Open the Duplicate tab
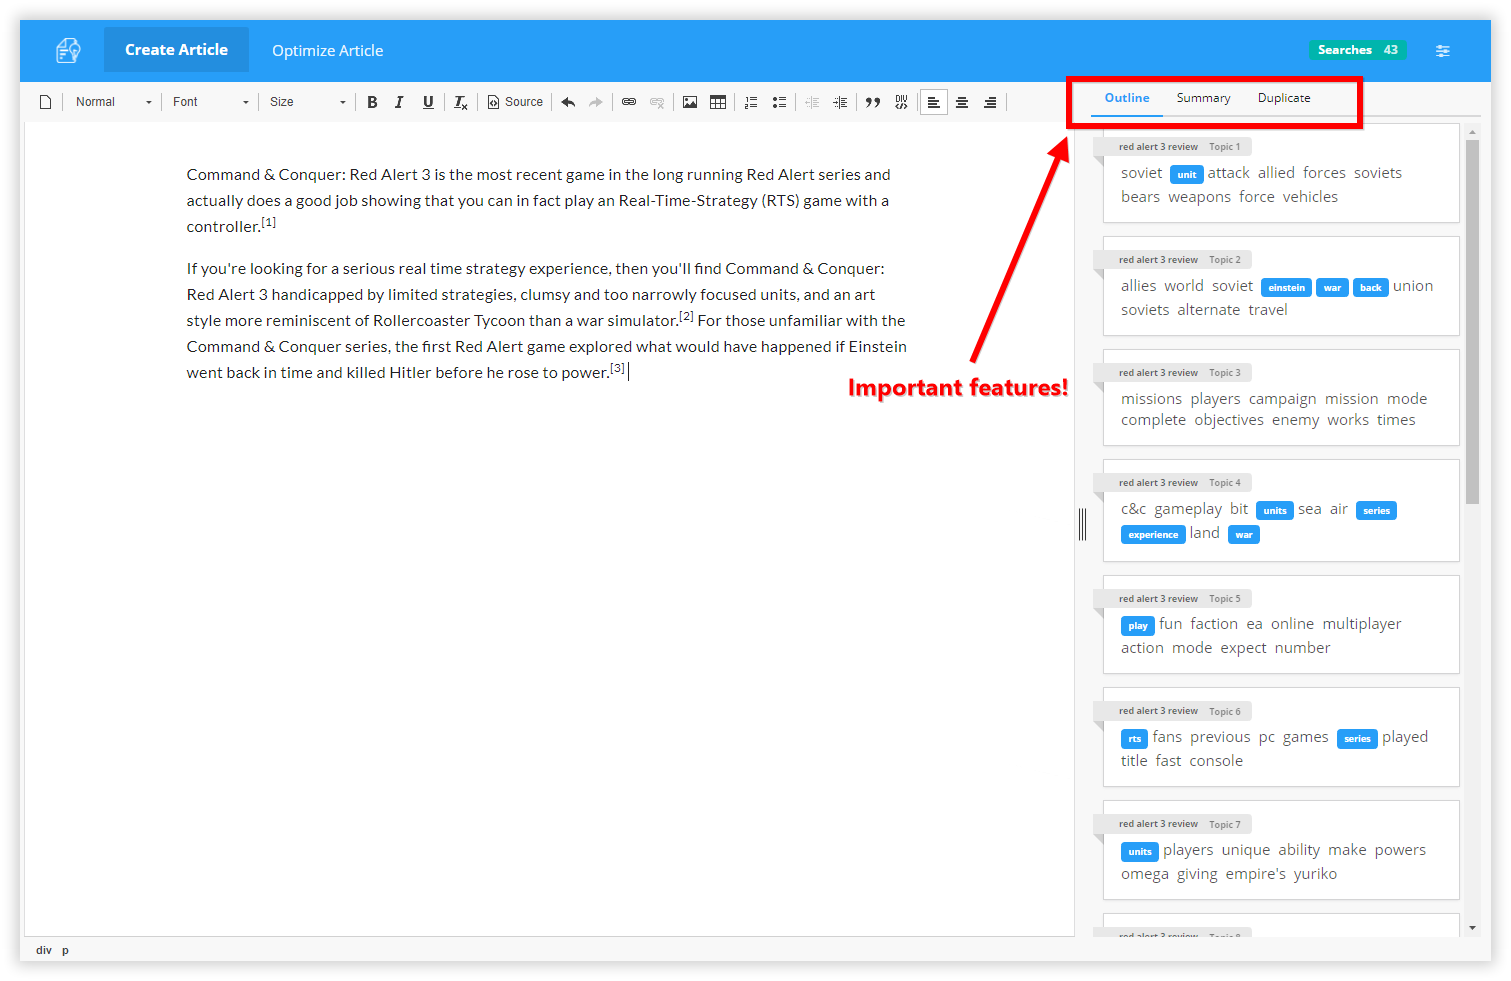This screenshot has width=1511, height=981. click(x=1284, y=98)
